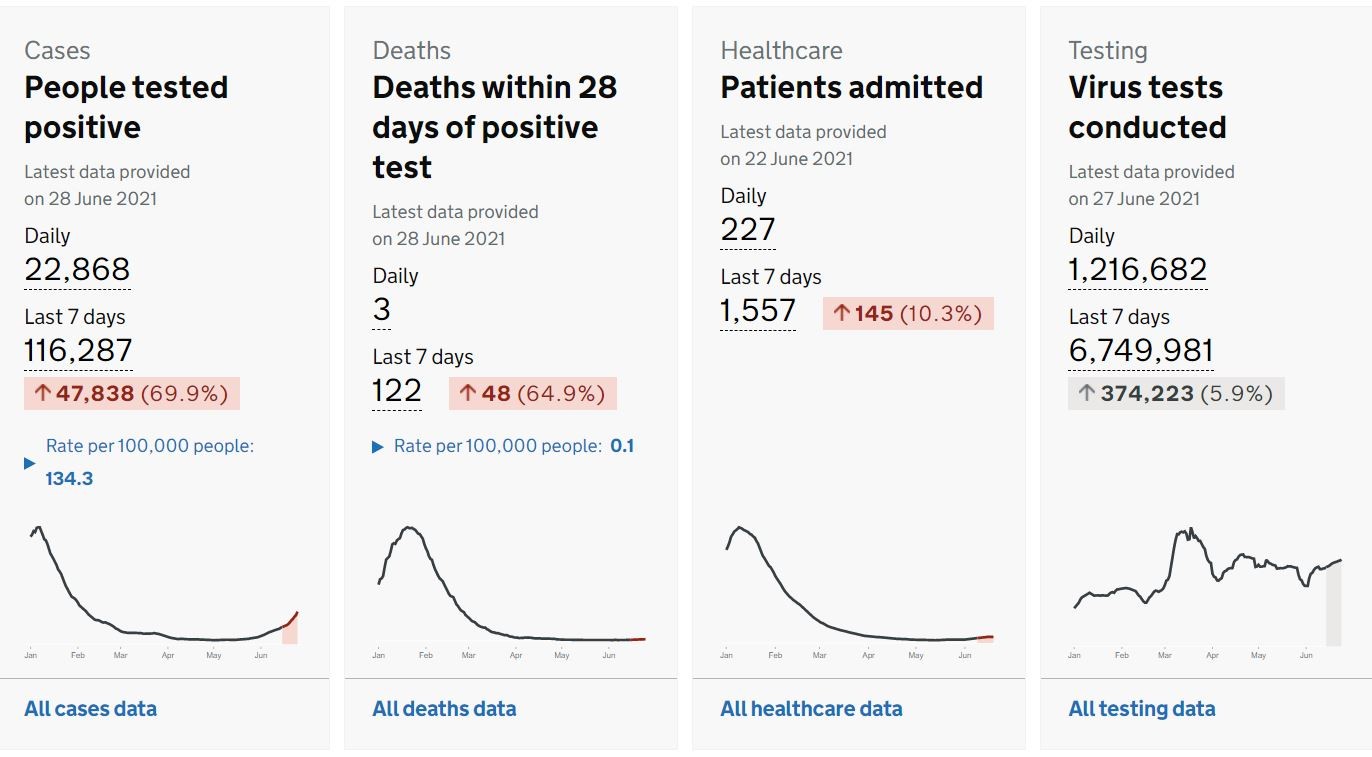Click the daily cases figure 22,868
1372x757 pixels.
point(78,270)
